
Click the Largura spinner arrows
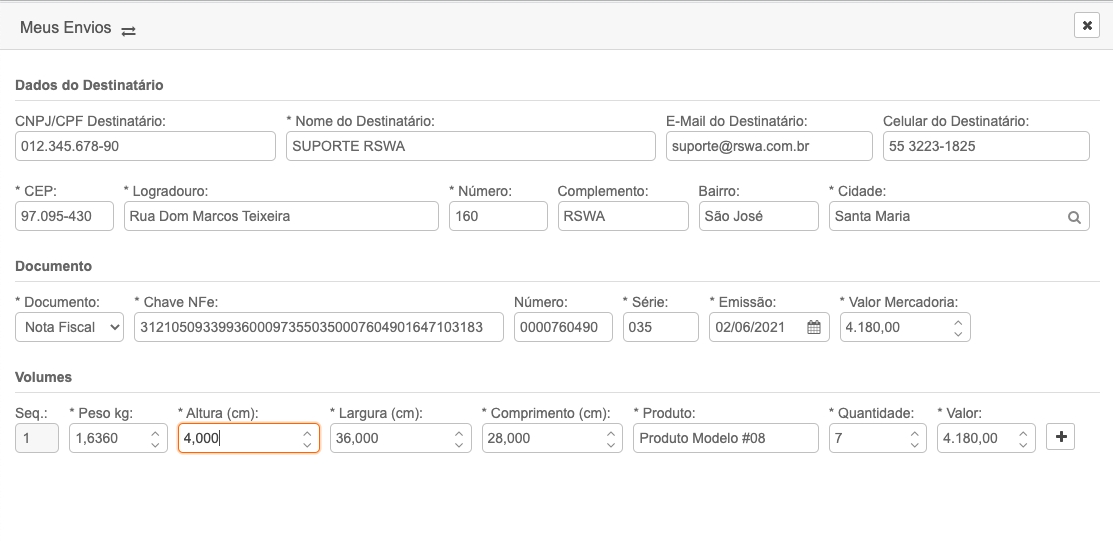coord(458,438)
